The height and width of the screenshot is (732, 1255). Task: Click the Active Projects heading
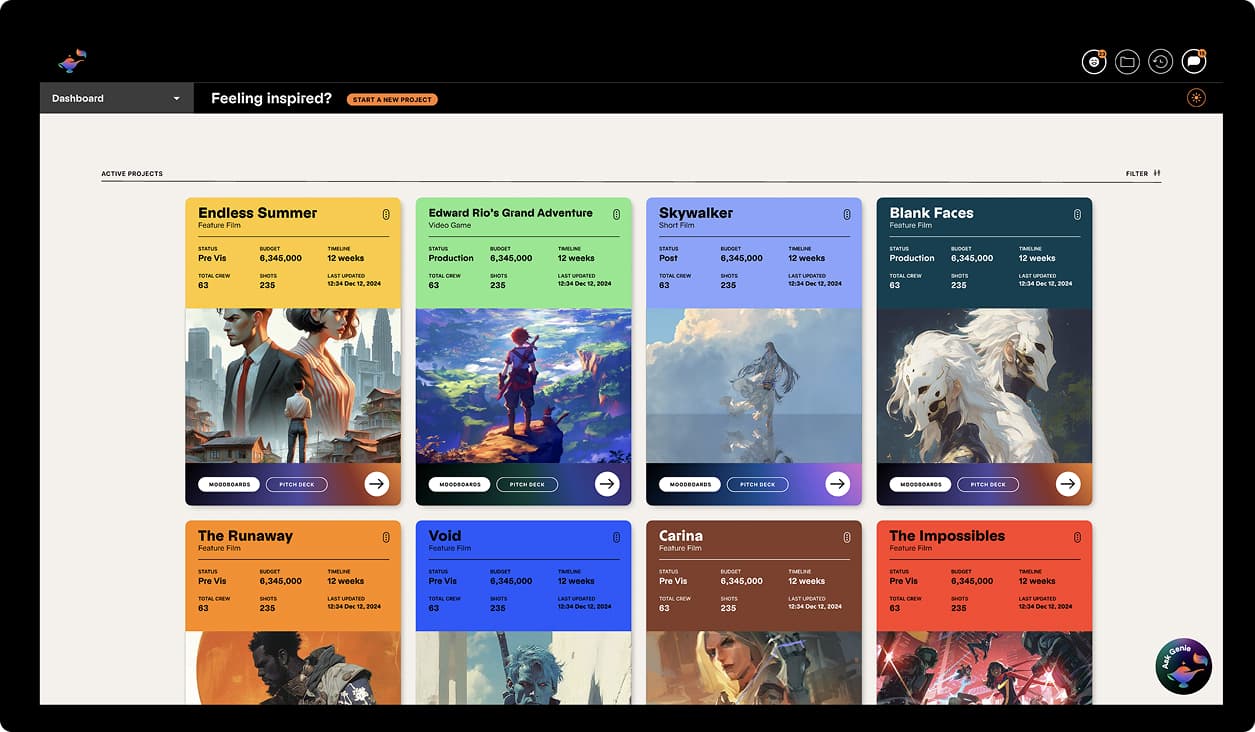[132, 174]
